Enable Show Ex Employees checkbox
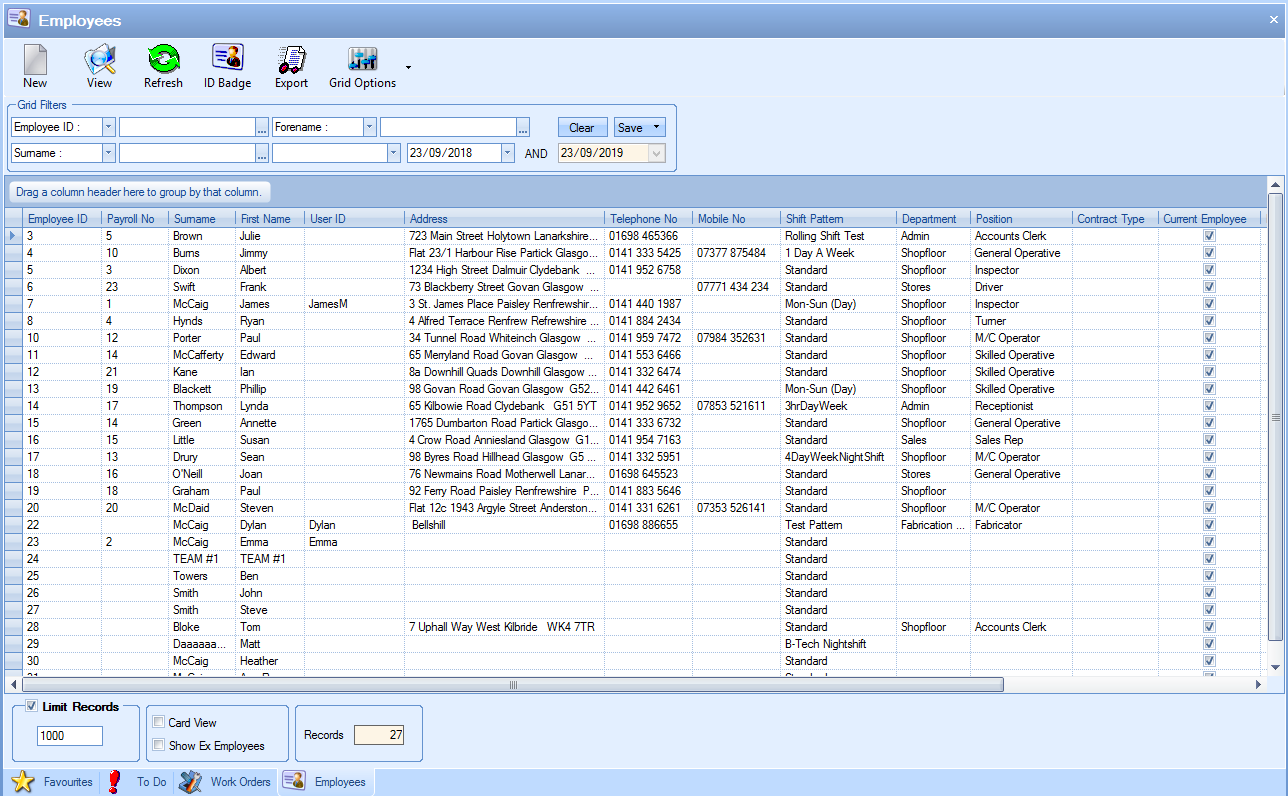The height and width of the screenshot is (796, 1288). point(158,745)
